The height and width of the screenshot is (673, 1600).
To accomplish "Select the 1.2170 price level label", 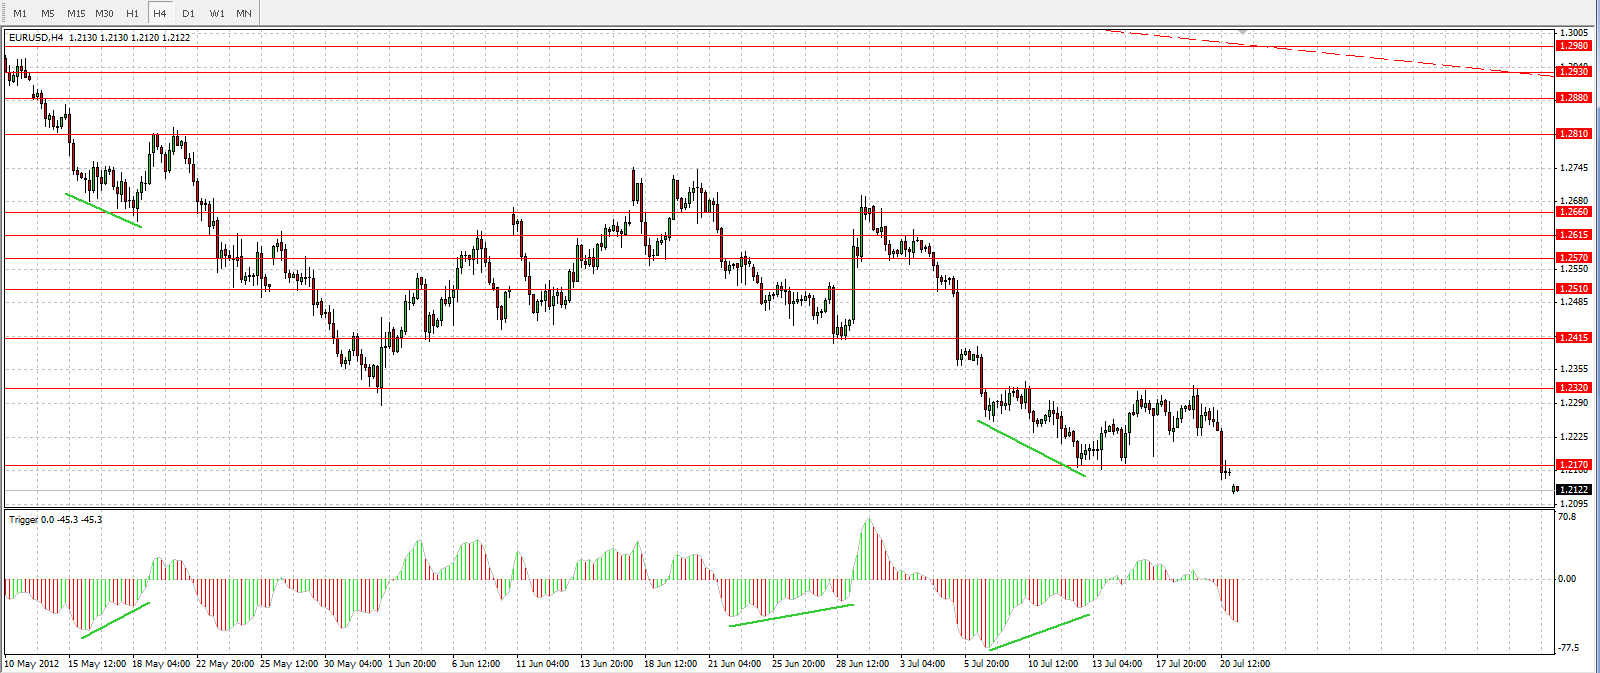I will click(1574, 465).
